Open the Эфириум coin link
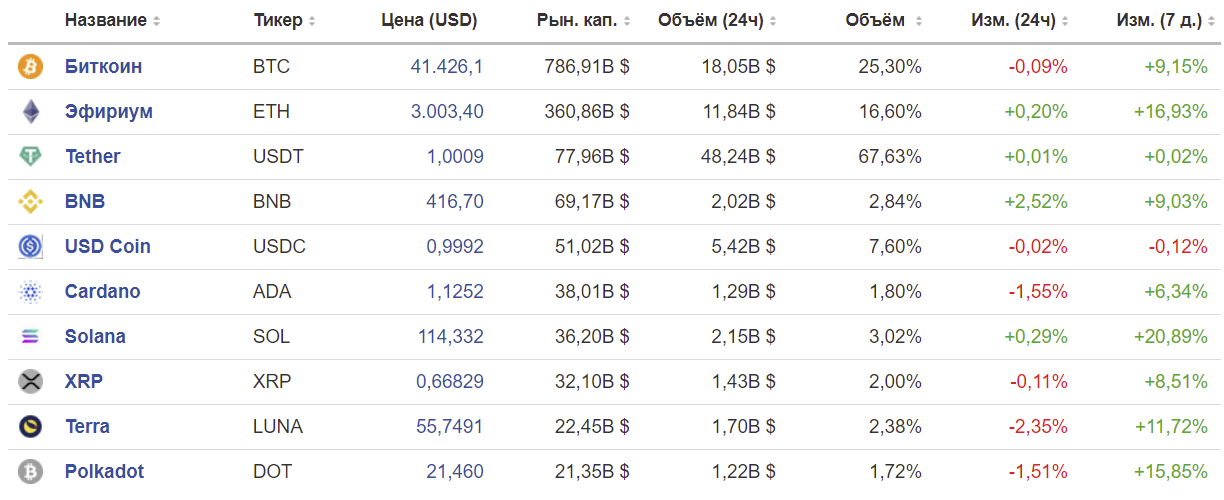1224x500 pixels. [x=109, y=112]
